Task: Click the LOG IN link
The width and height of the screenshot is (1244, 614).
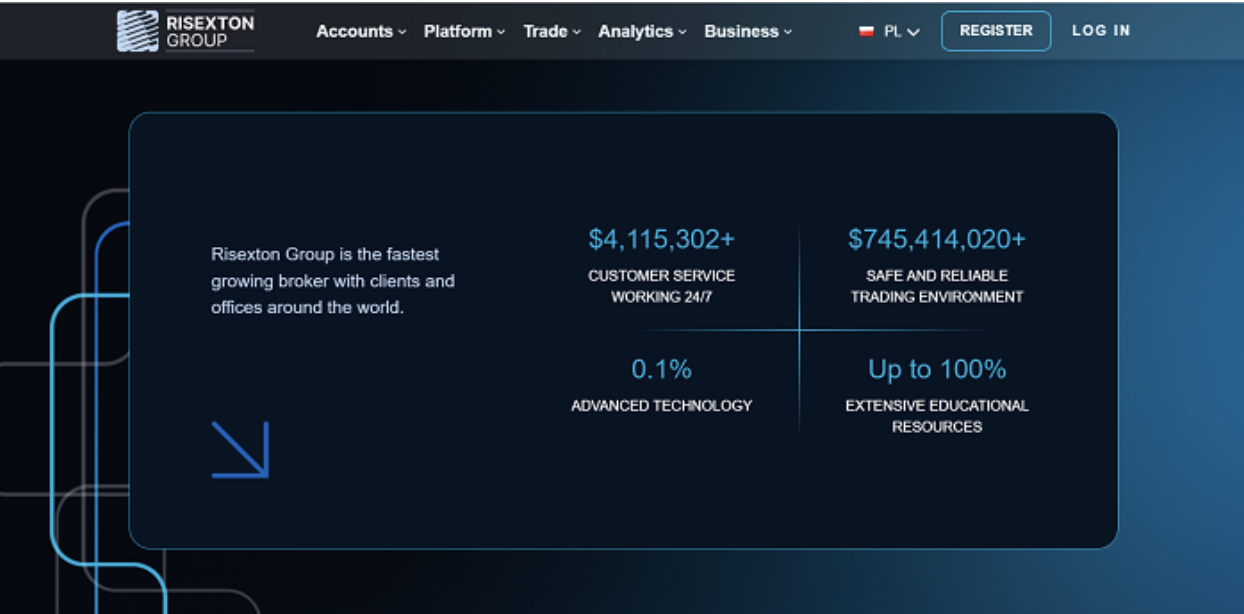Action: 1101,31
